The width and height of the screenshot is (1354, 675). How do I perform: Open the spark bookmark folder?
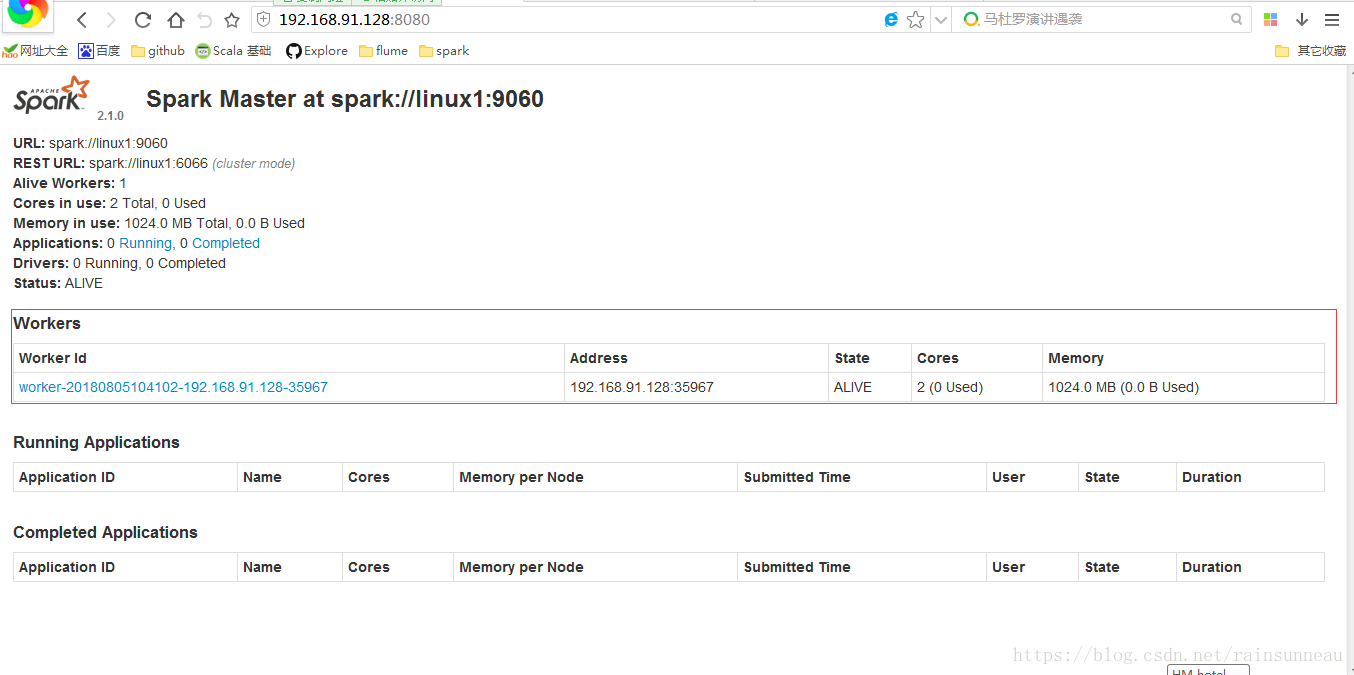point(444,51)
